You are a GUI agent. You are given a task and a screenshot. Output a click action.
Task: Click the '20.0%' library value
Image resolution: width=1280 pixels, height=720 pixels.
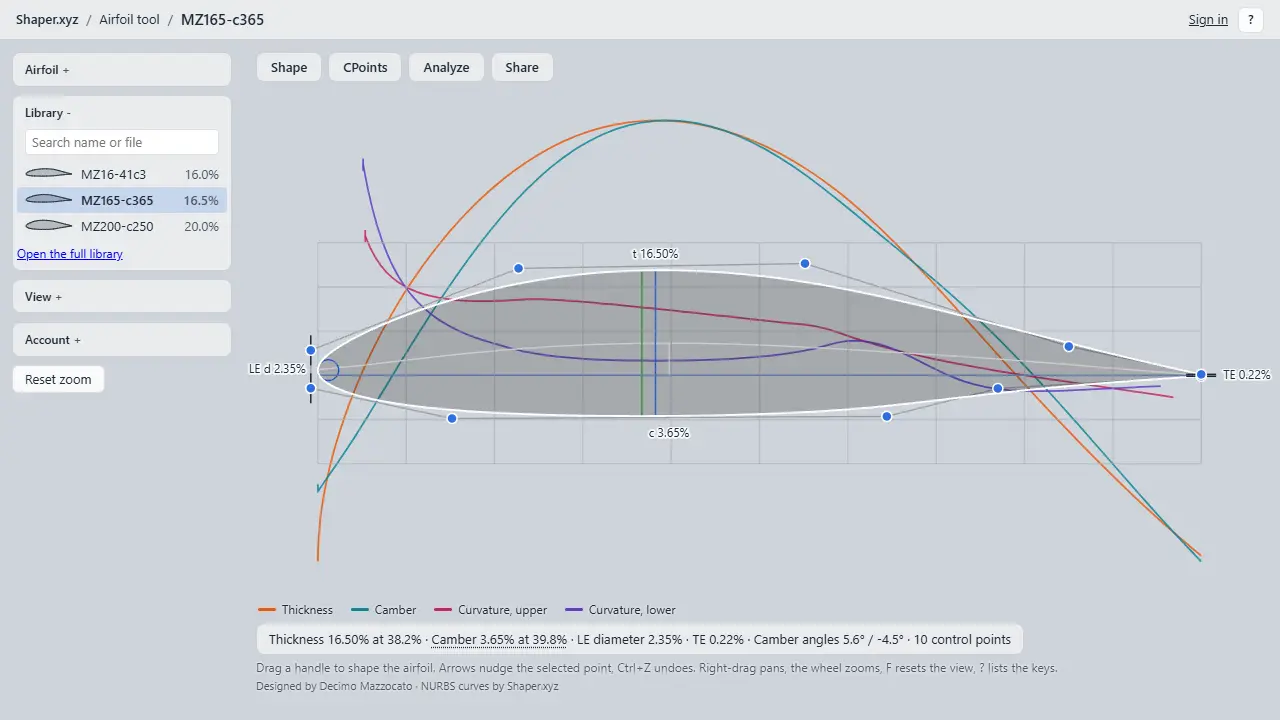click(x=202, y=226)
